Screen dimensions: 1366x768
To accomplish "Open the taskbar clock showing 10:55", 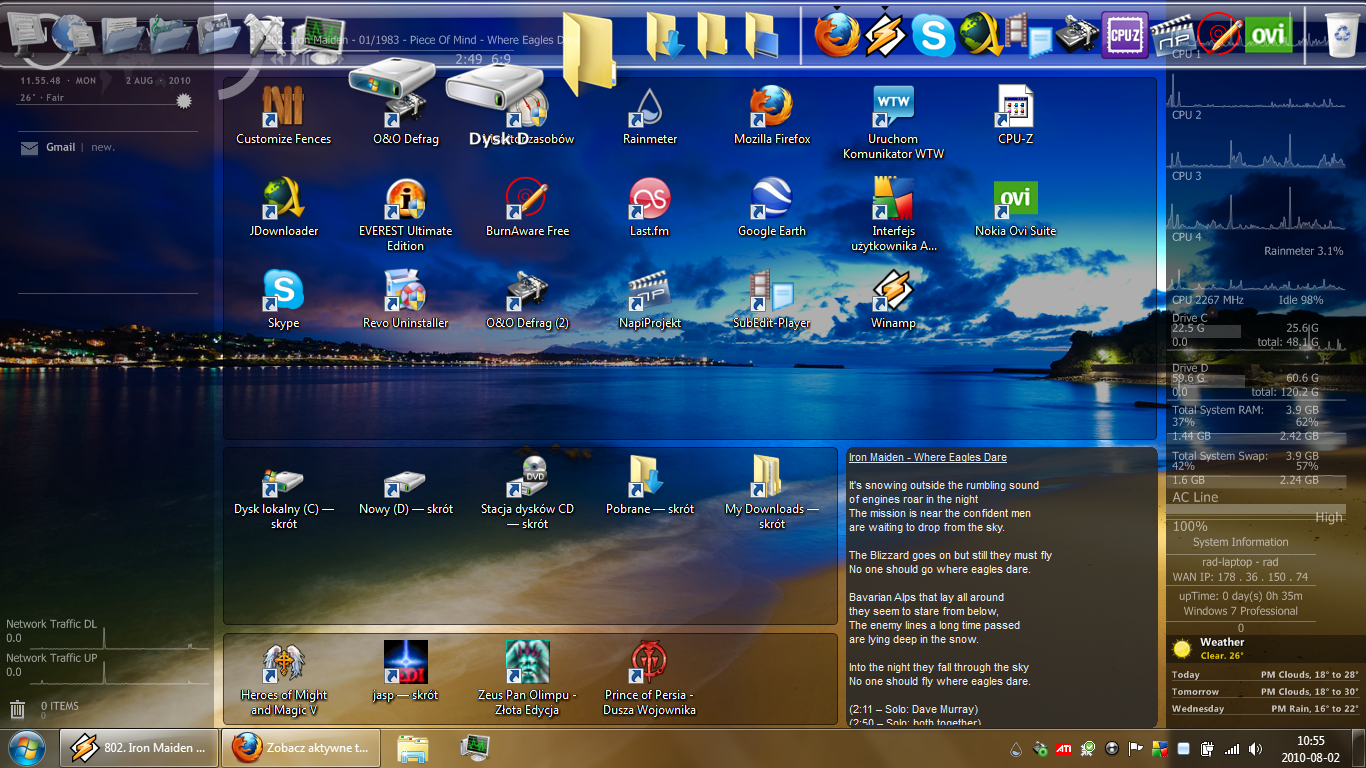I will pos(1310,749).
